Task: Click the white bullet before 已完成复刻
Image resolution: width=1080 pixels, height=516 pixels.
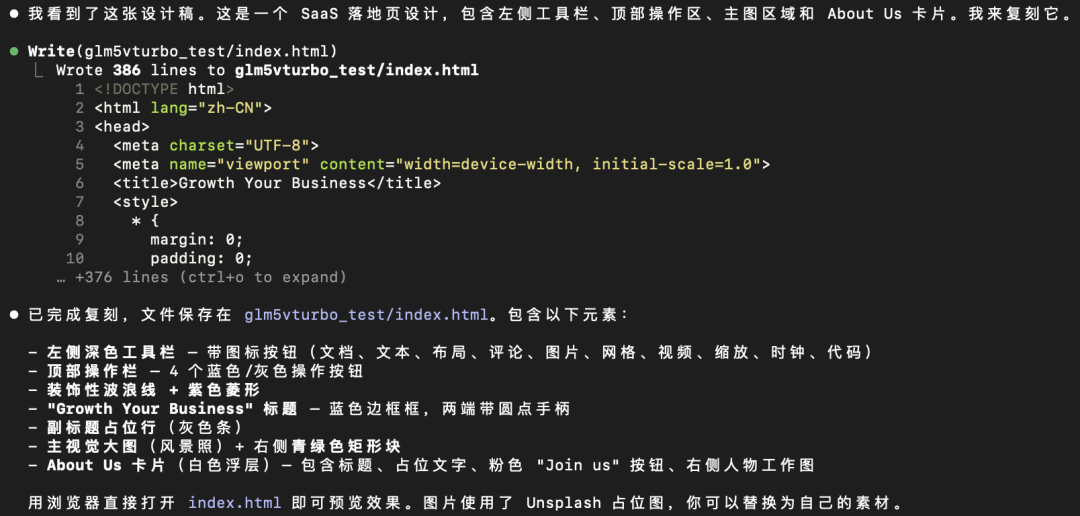Action: tap(14, 315)
